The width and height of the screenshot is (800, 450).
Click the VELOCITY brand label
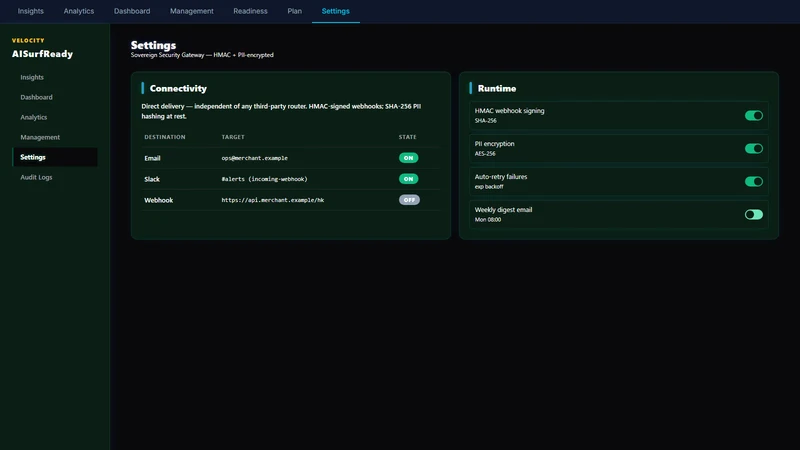28,40
